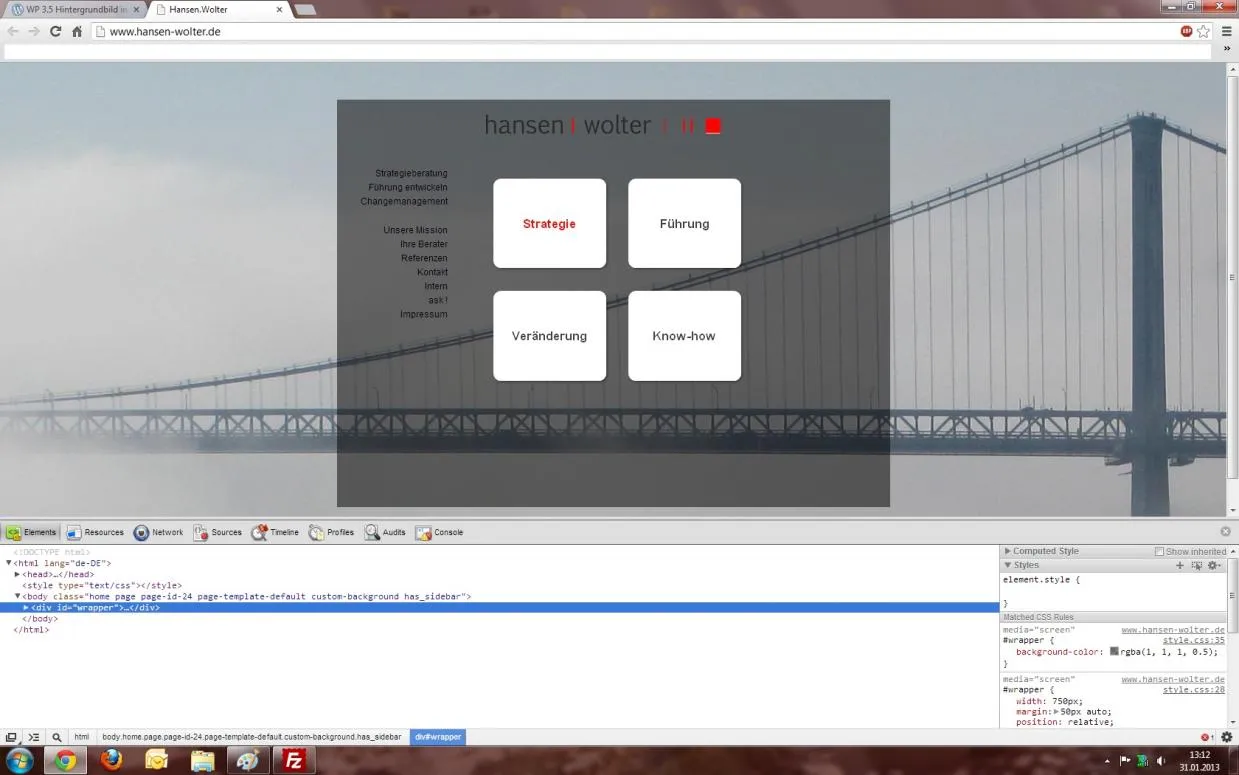Open the Audits panel in DevTools
Screen dimensions: 1239x775
click(x=385, y=533)
